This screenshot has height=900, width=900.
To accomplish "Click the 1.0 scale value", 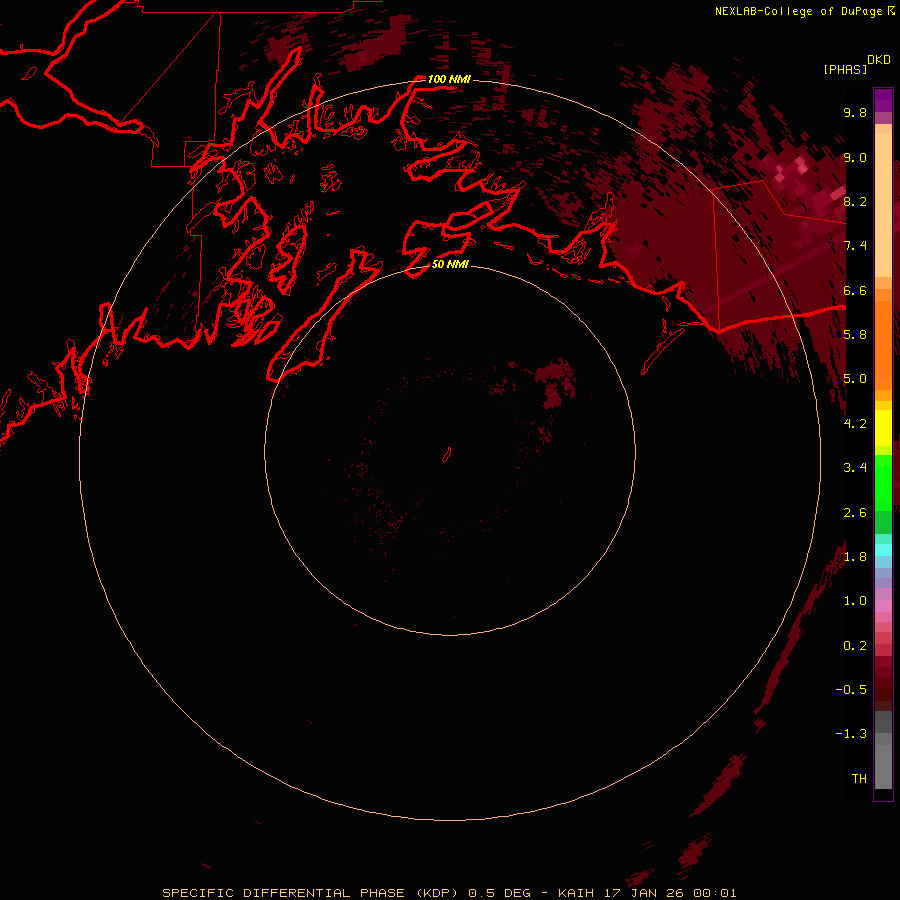I will [x=855, y=601].
